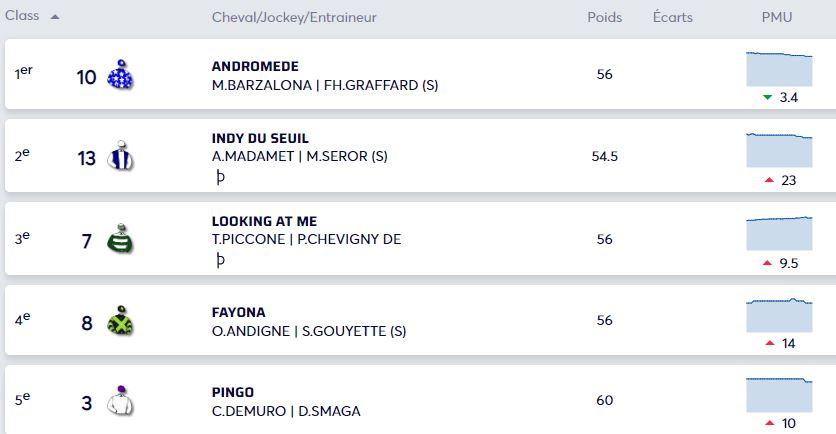
Task: Open horse PINGO details
Action: click(232, 392)
